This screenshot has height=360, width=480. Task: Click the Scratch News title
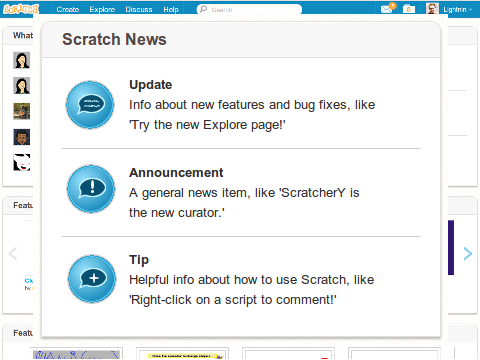click(114, 39)
